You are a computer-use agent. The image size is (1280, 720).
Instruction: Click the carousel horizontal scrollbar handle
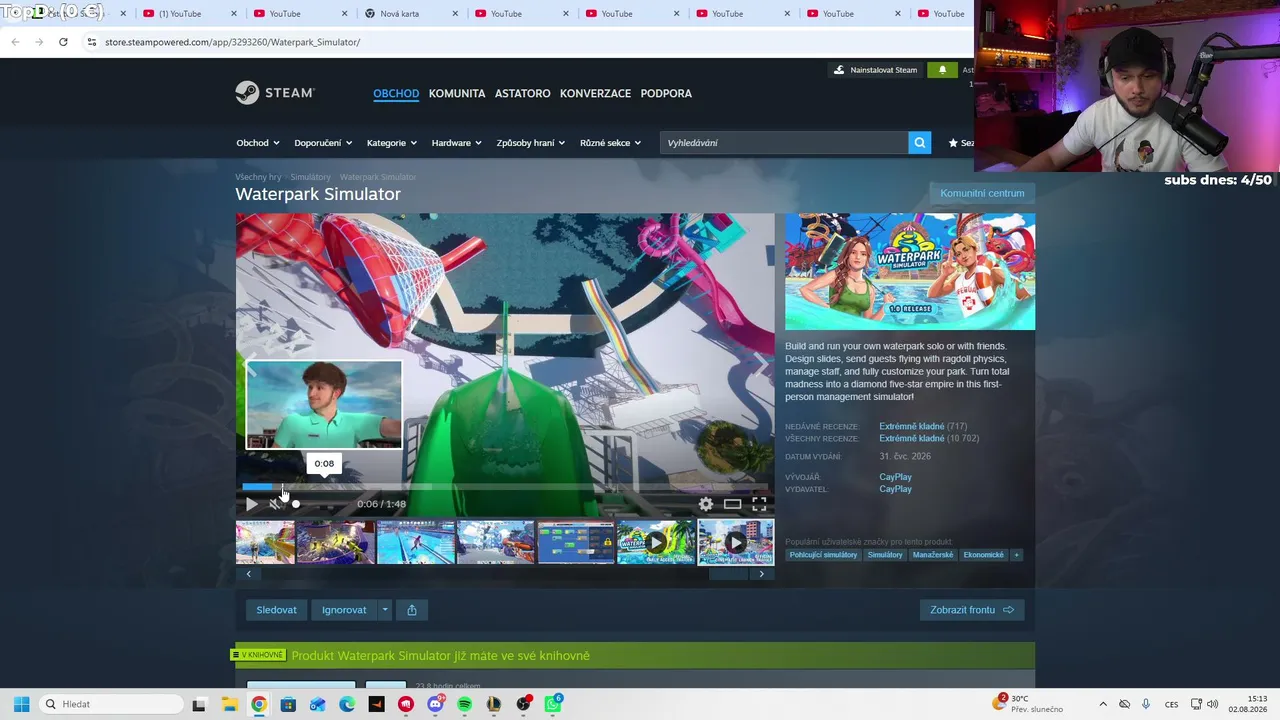click(x=729, y=574)
